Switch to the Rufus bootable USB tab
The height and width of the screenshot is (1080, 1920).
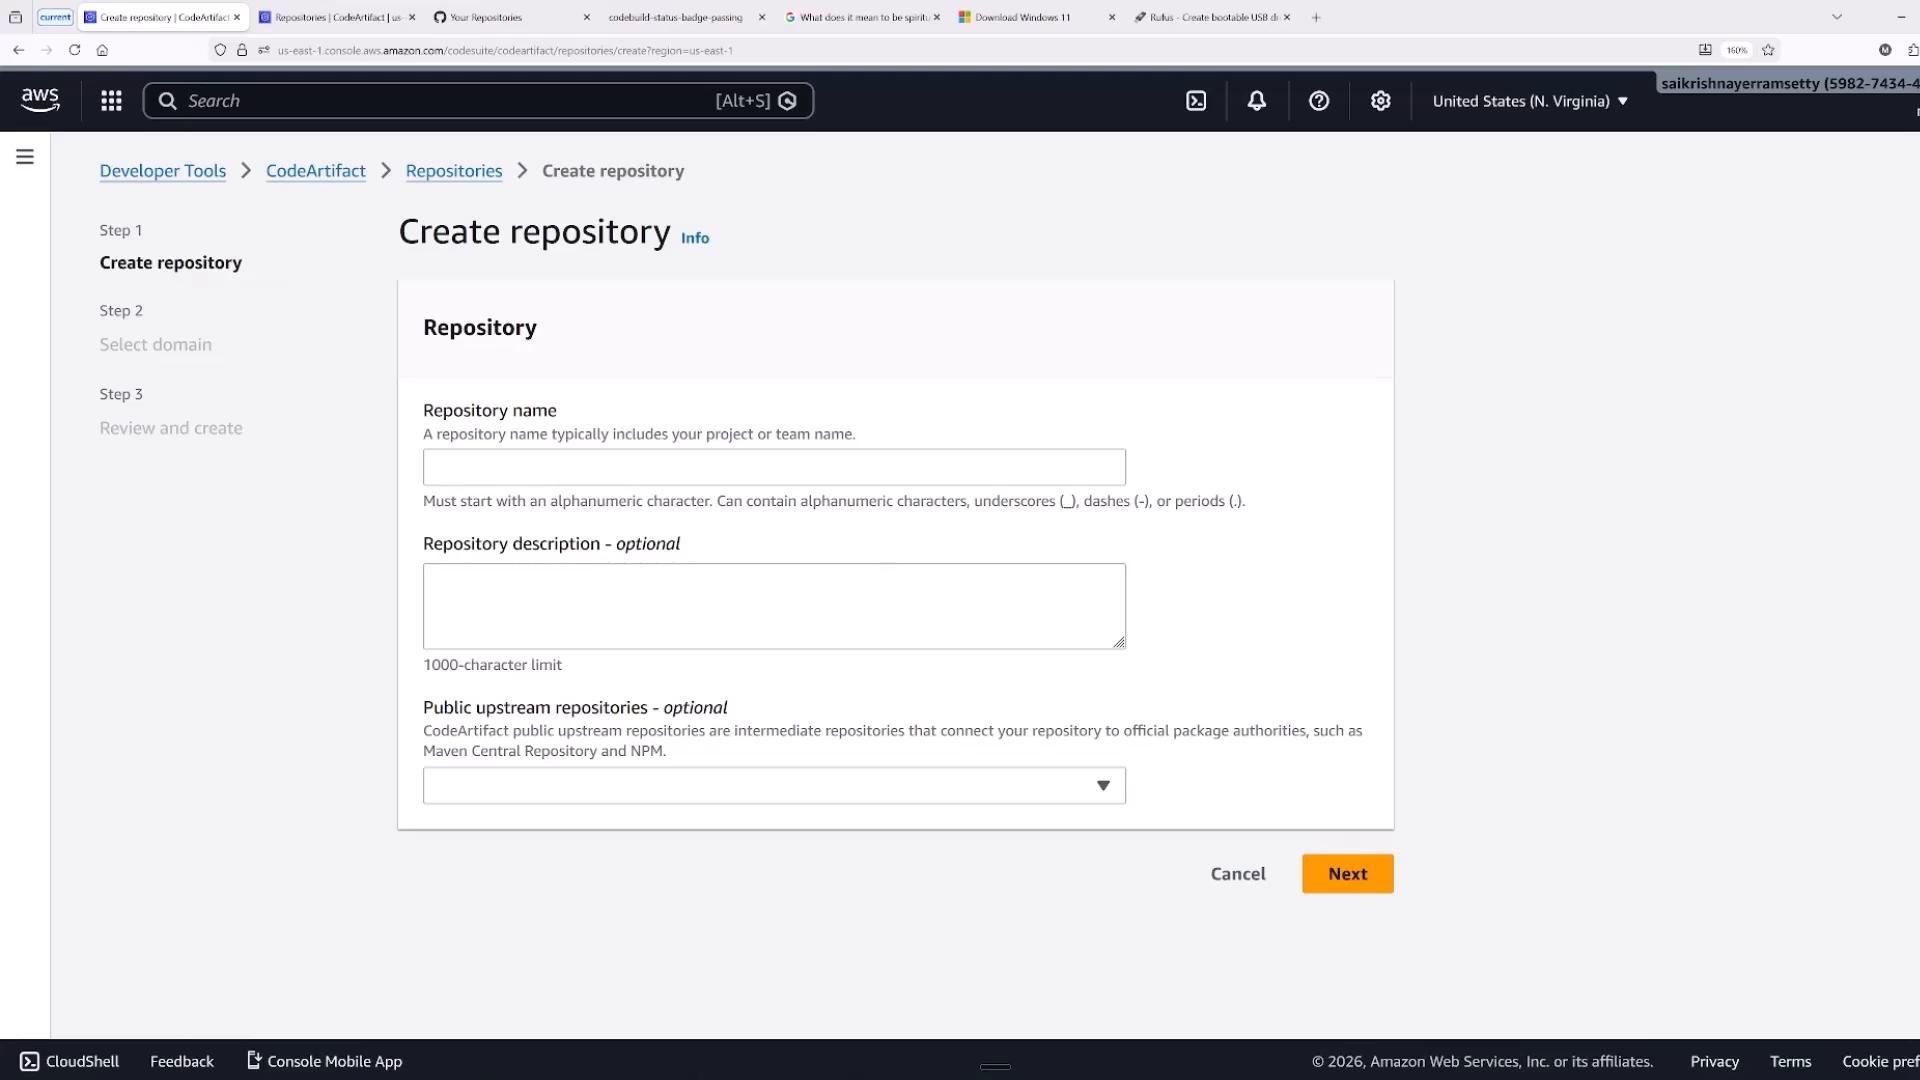coord(1212,17)
